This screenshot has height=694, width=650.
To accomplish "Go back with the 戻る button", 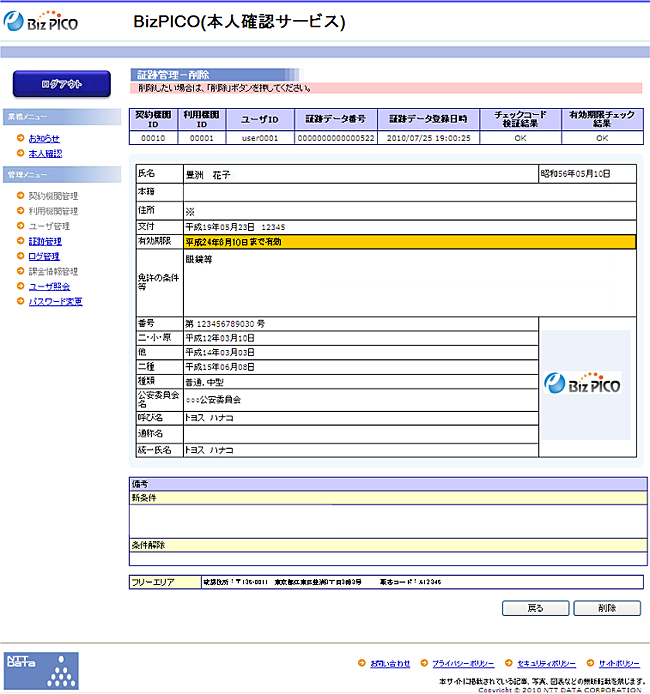I will (535, 608).
